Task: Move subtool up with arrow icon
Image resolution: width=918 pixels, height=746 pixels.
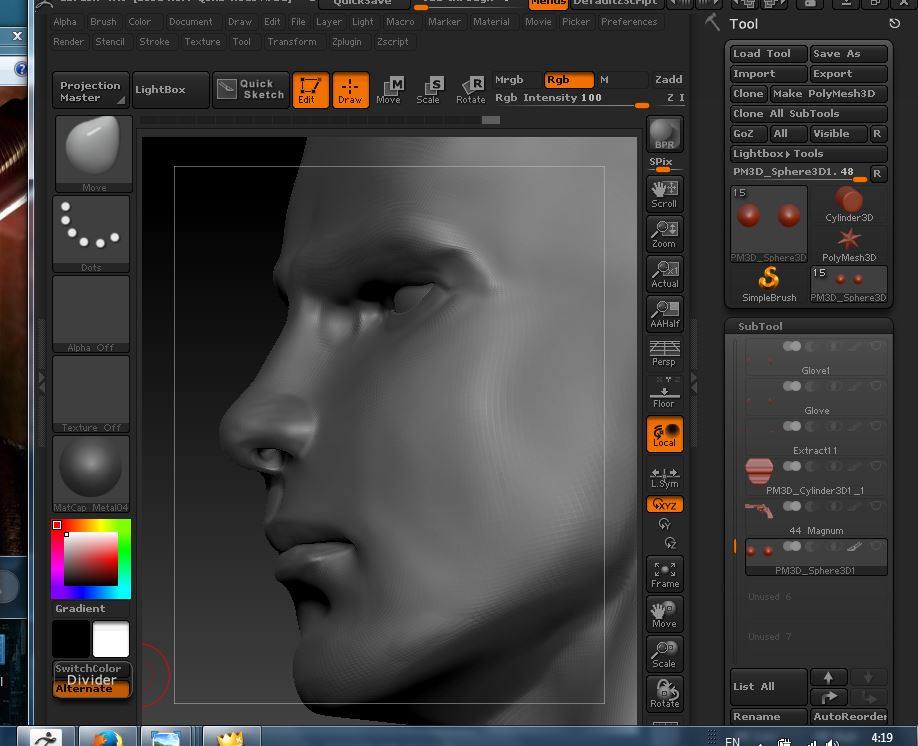Action: [x=828, y=677]
